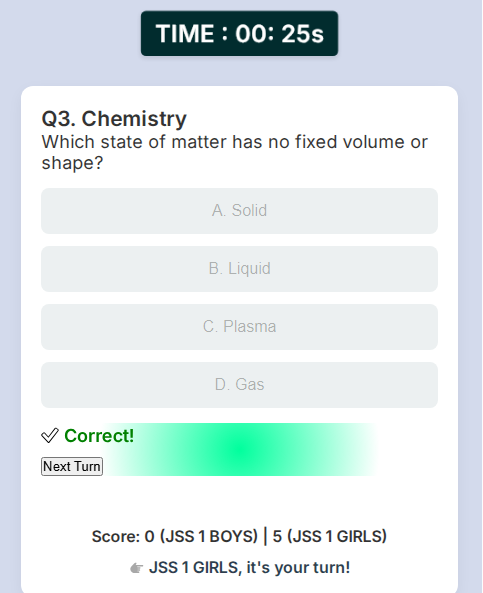This screenshot has width=483, height=593.
Task: Click the vertical bar separating the scores
Action: click(x=265, y=536)
